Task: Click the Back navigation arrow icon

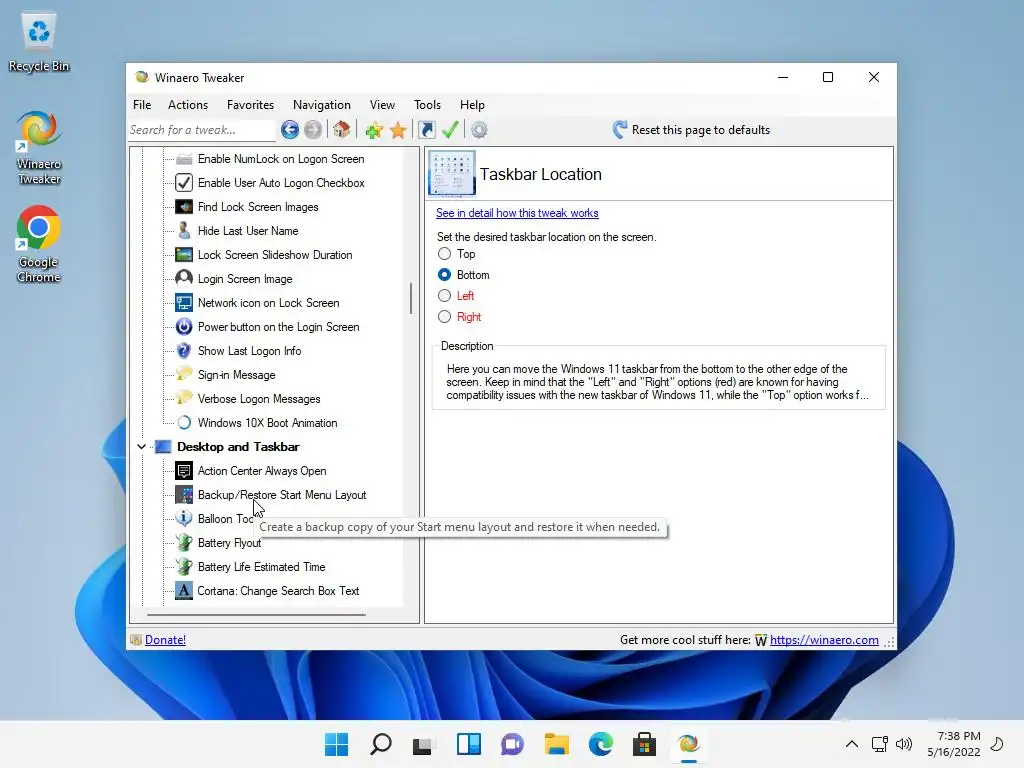Action: click(290, 130)
